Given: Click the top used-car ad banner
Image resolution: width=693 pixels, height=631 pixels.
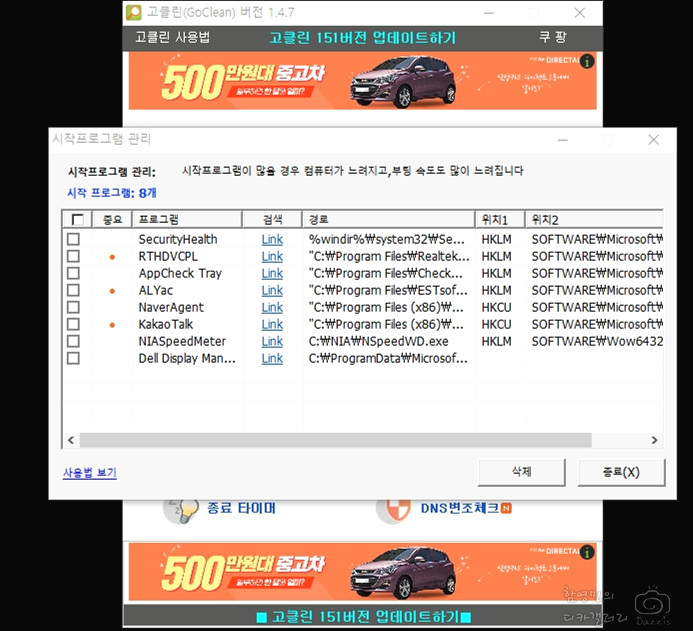Looking at the screenshot, I should [362, 80].
